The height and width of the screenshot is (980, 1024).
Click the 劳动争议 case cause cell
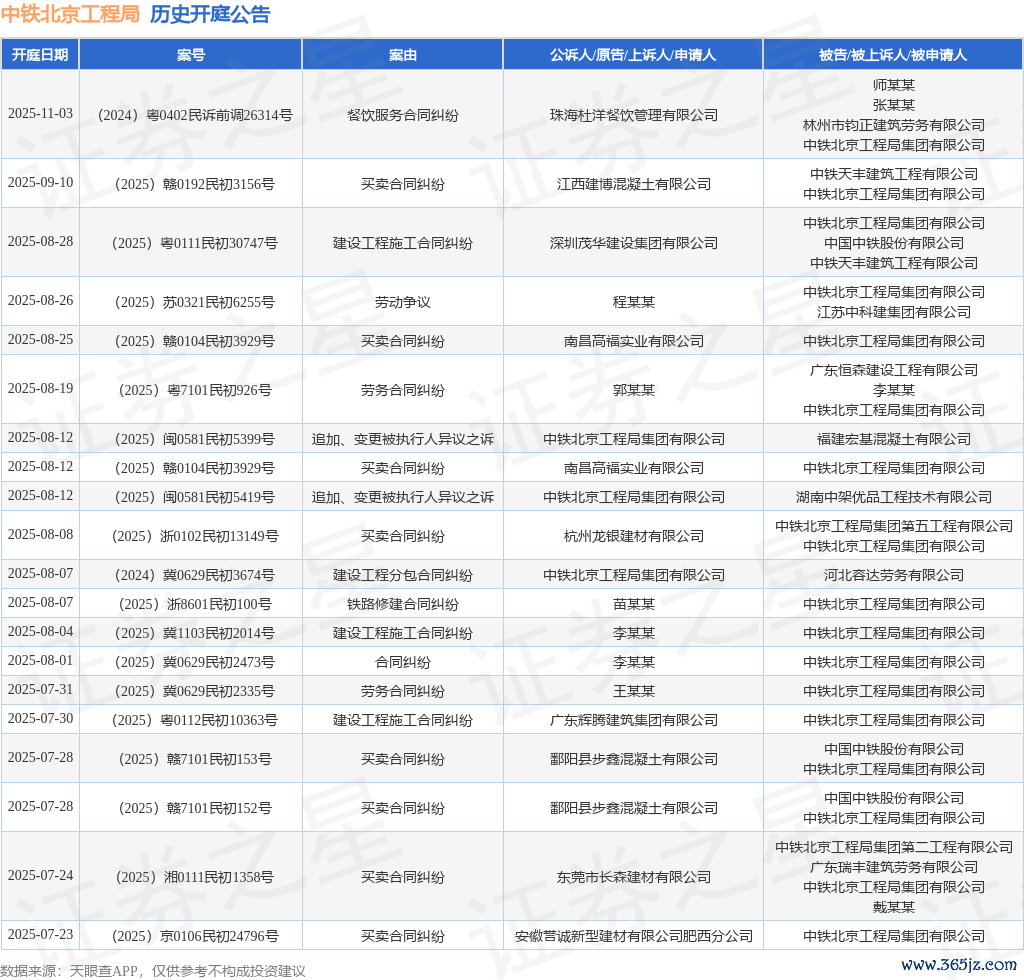tap(402, 302)
